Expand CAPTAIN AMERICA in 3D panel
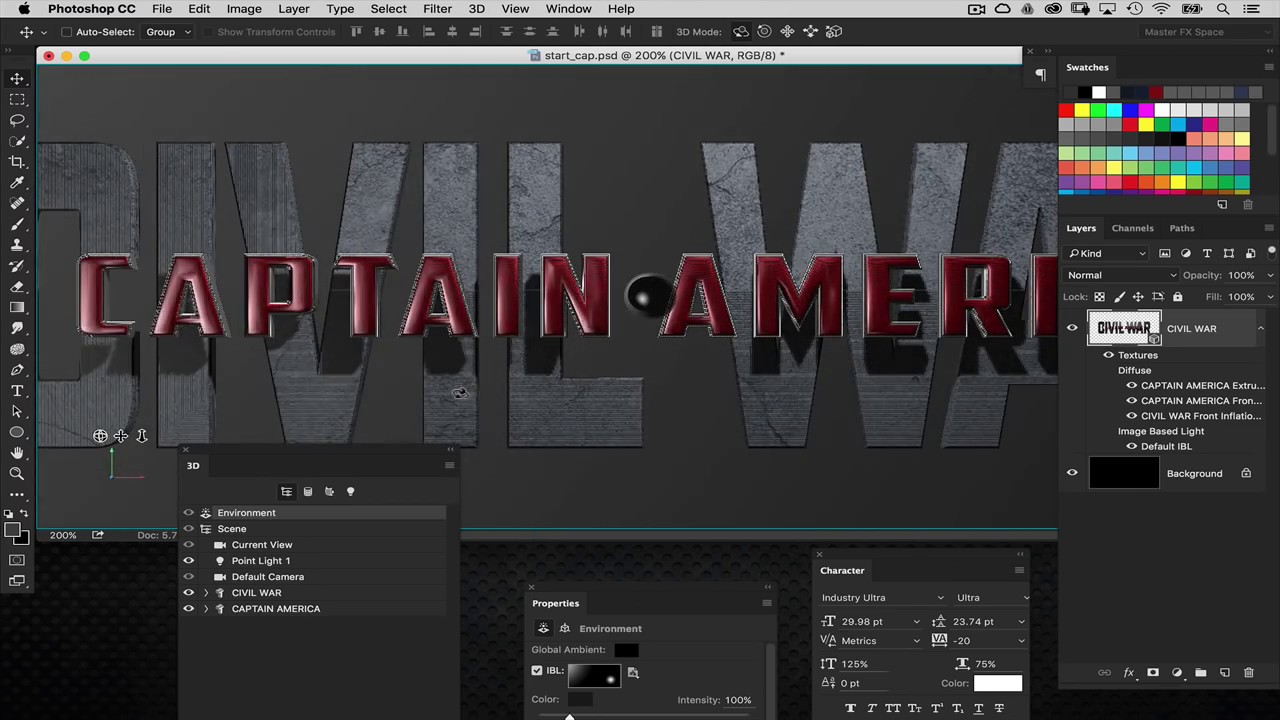Viewport: 1280px width, 720px height. coord(206,609)
